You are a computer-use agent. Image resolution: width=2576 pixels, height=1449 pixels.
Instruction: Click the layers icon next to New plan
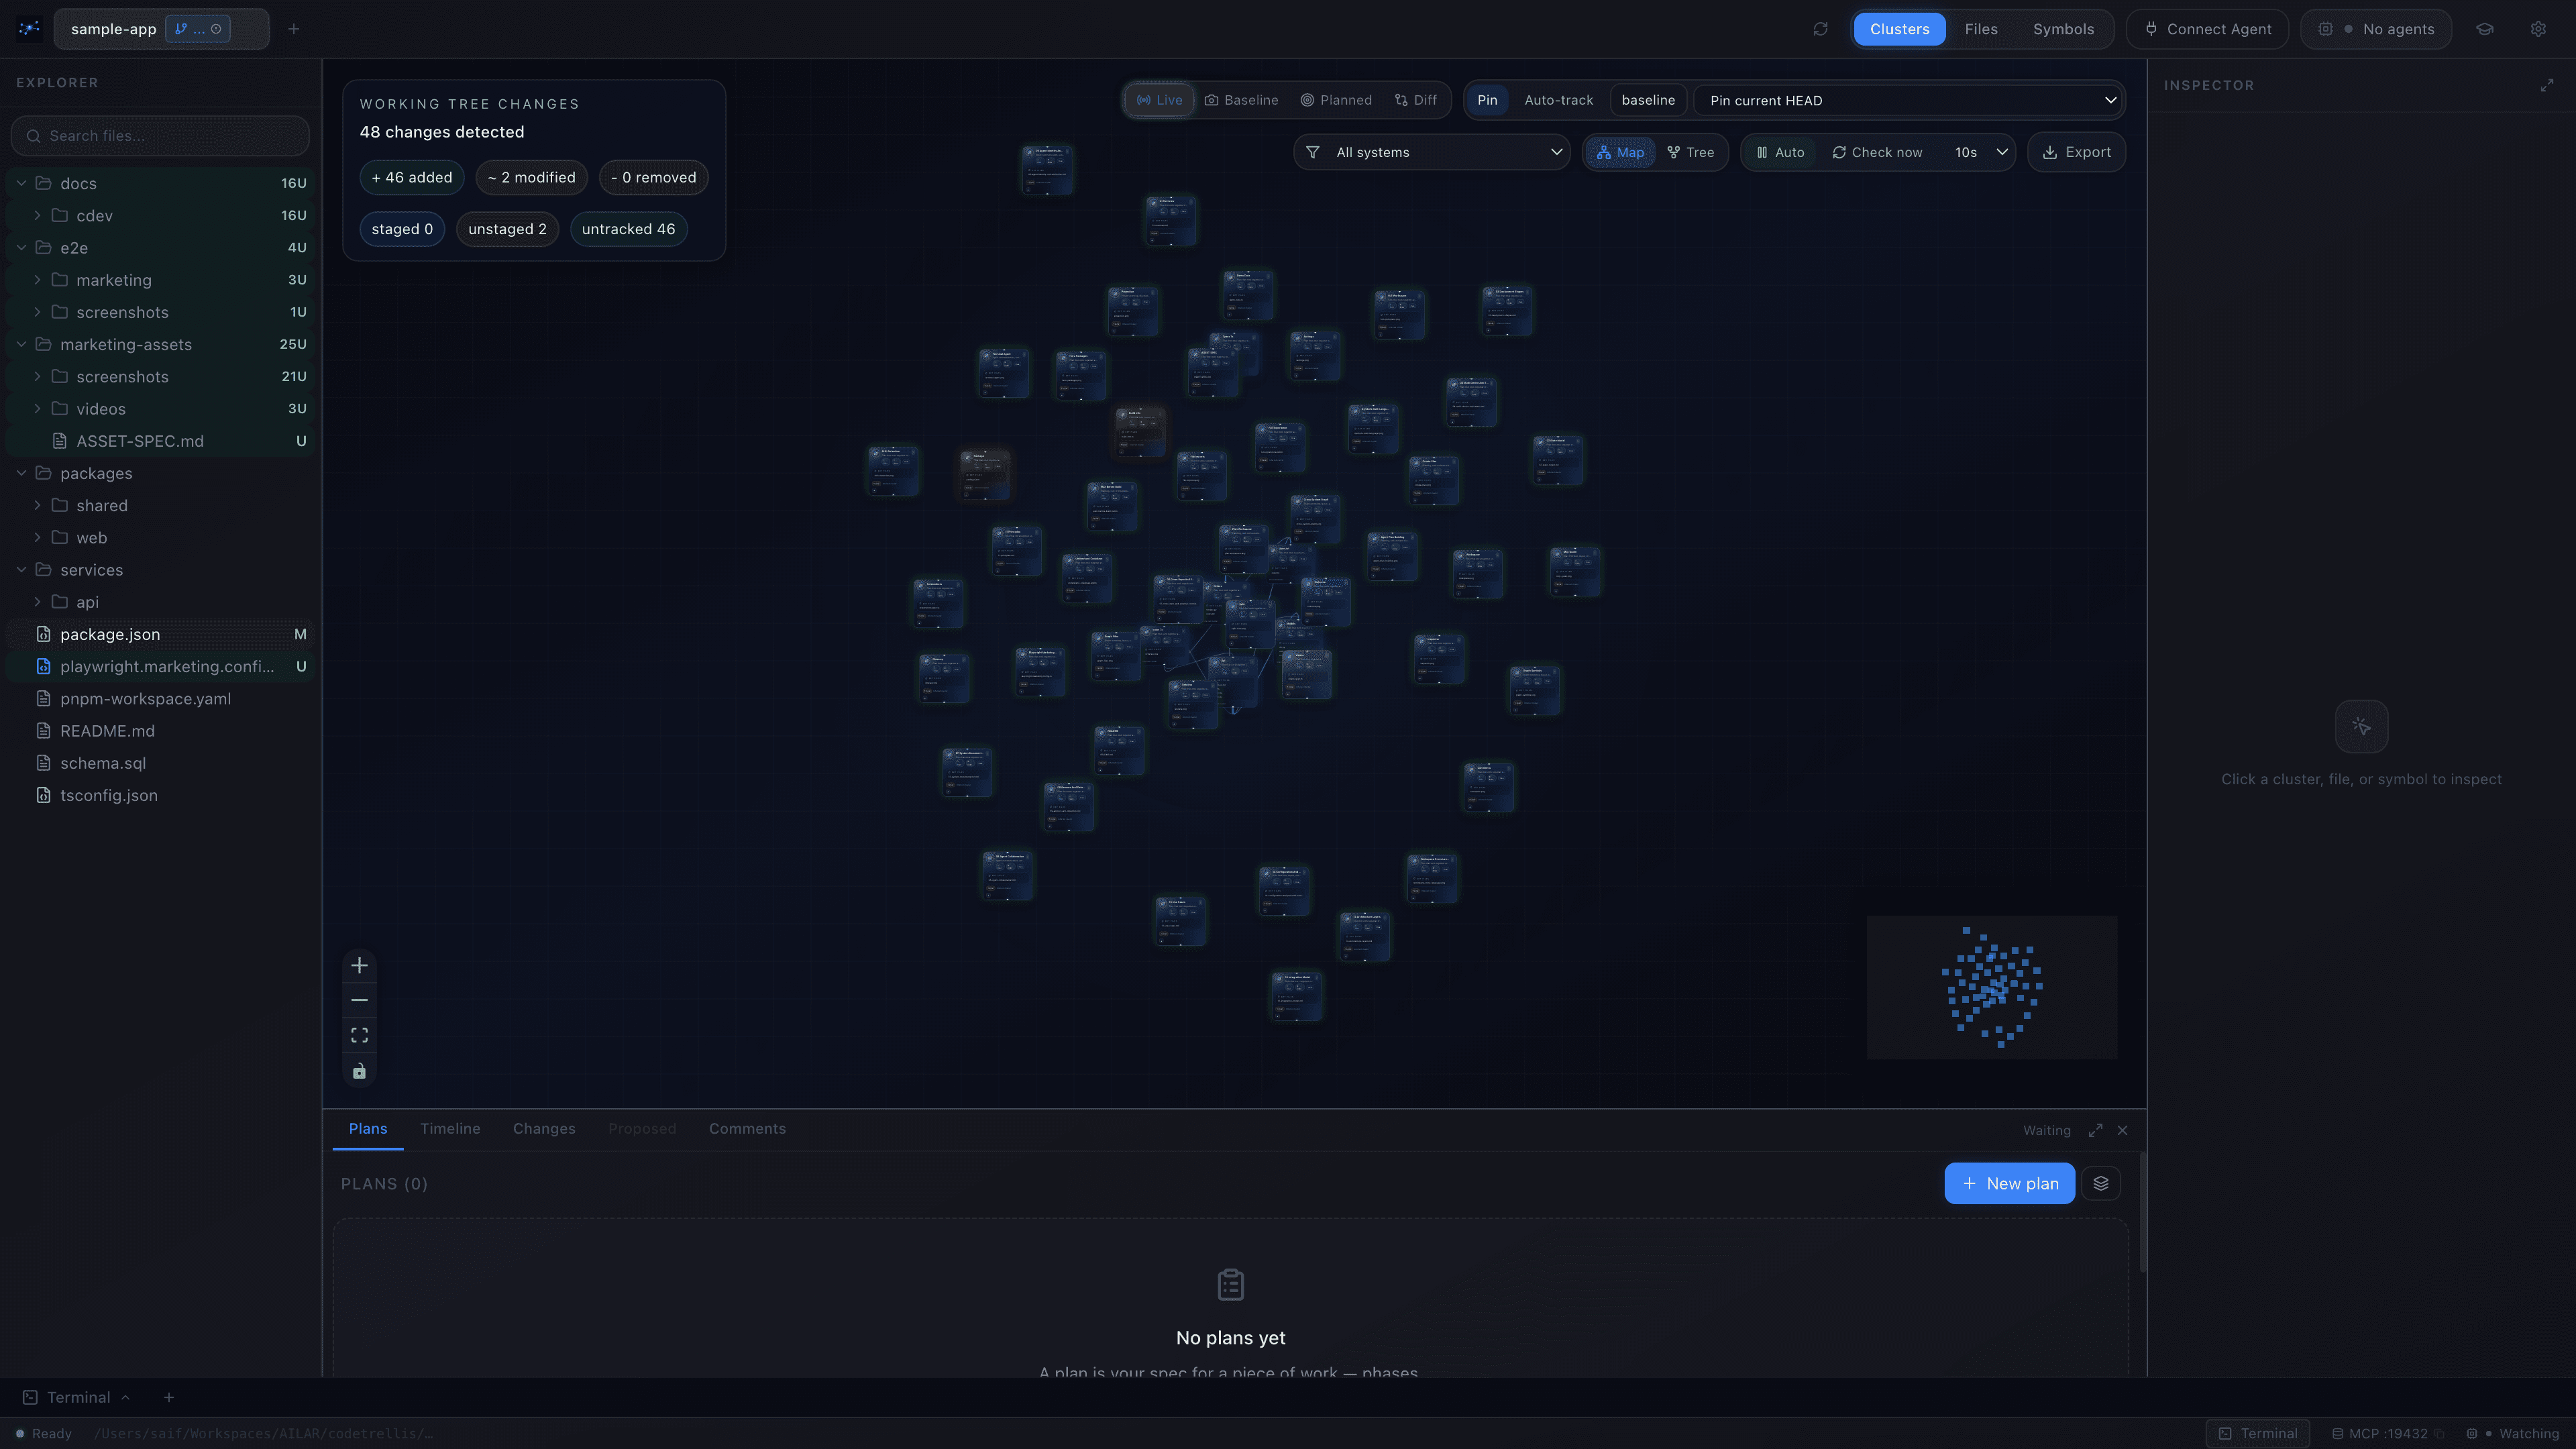click(2101, 1184)
